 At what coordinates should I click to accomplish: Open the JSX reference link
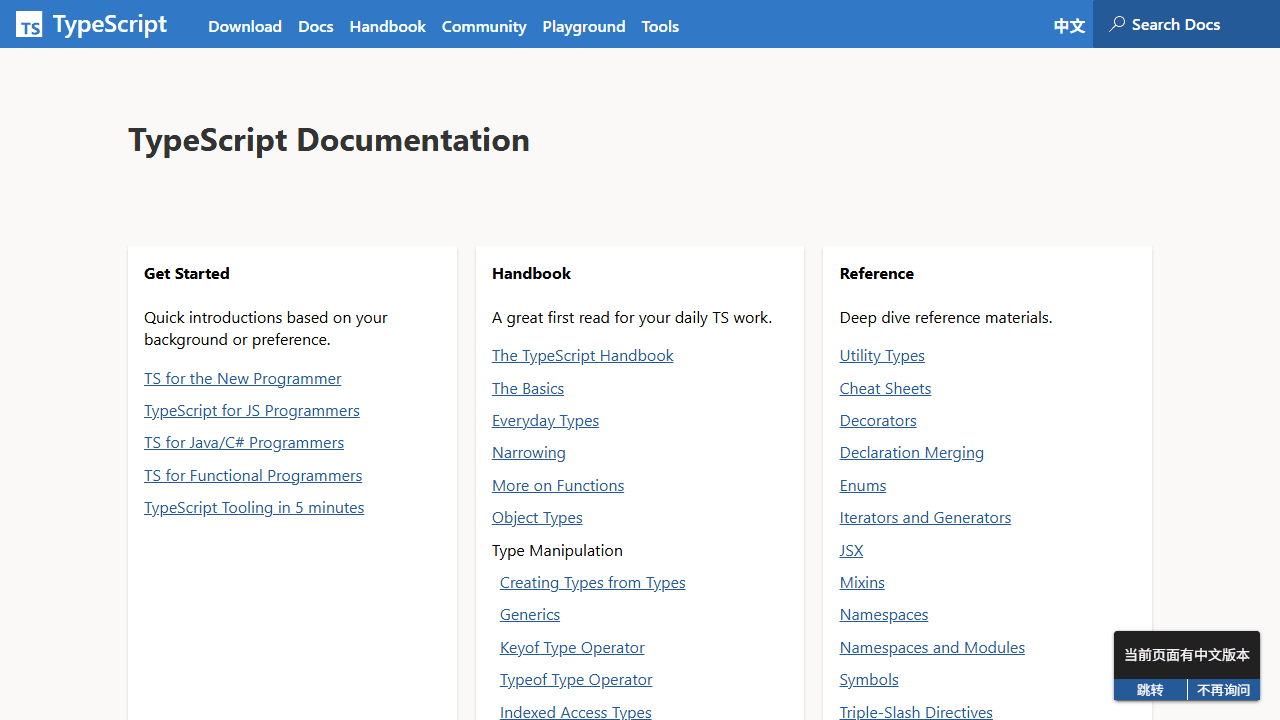[x=851, y=550]
